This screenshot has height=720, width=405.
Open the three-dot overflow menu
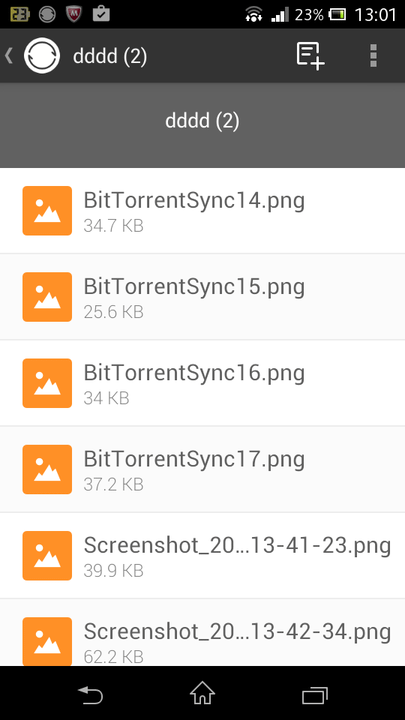click(x=373, y=56)
